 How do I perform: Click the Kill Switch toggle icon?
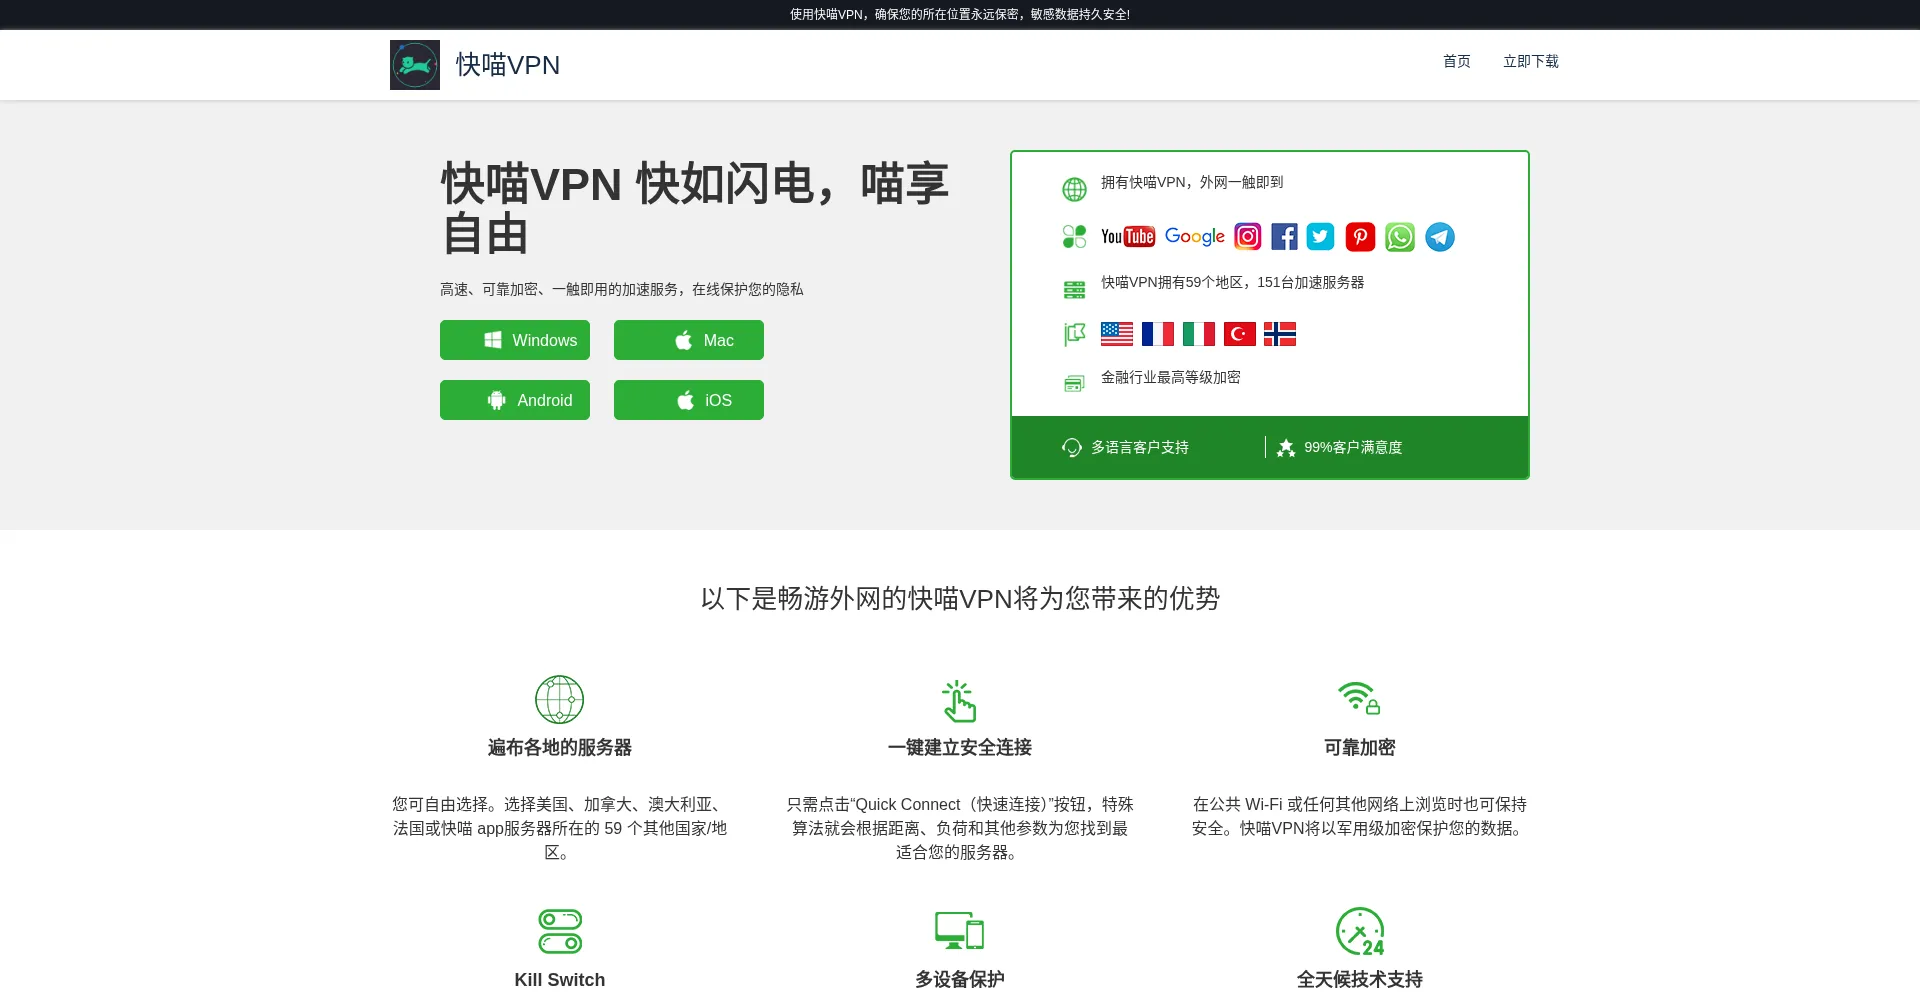(560, 931)
